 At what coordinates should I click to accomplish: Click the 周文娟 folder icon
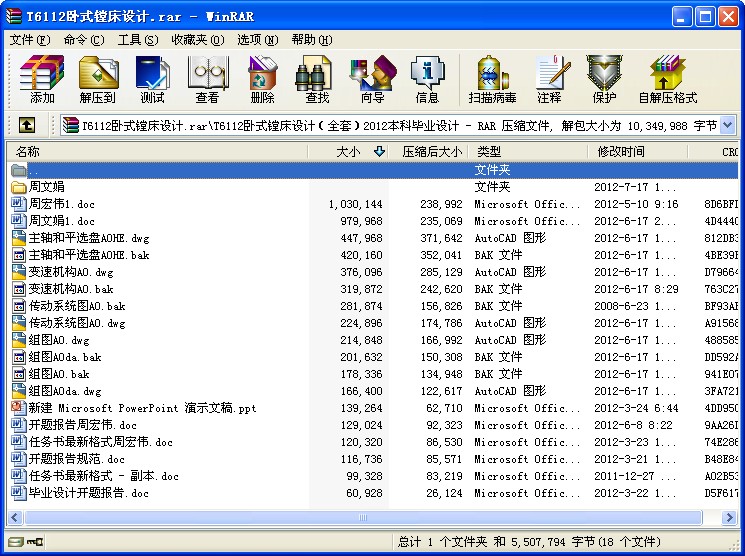[19, 187]
